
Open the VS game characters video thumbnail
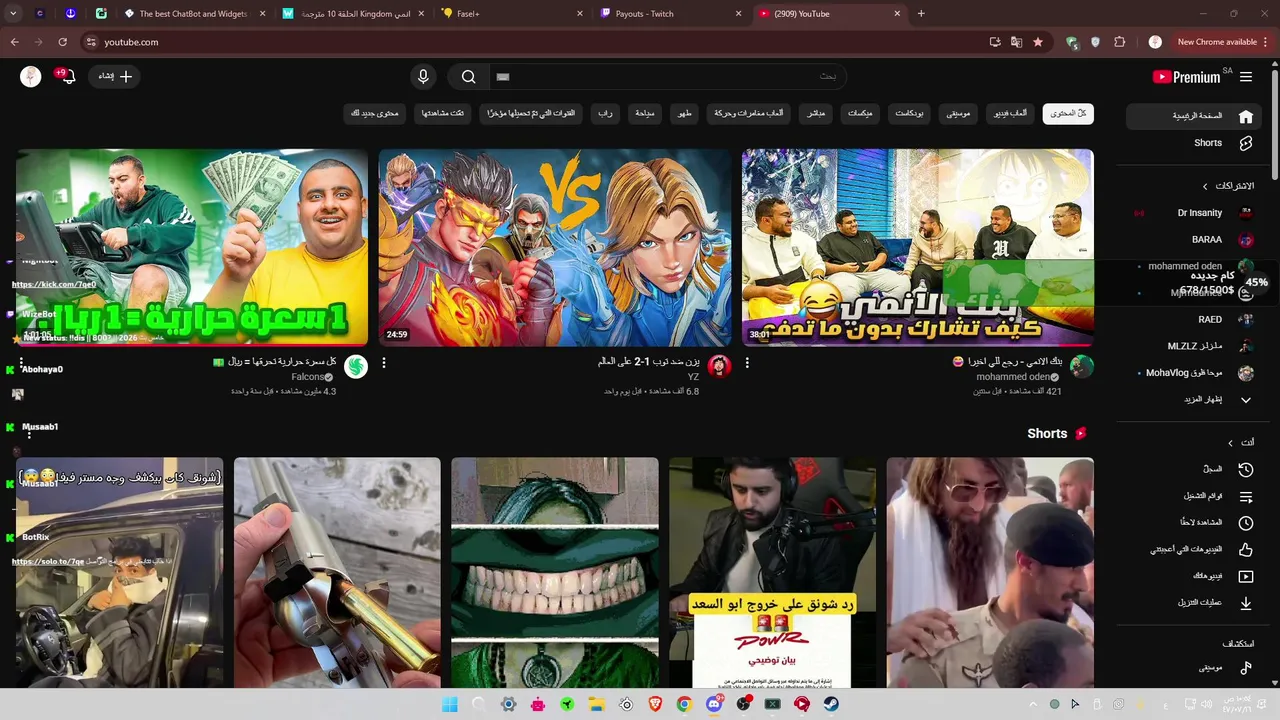pyautogui.click(x=555, y=248)
